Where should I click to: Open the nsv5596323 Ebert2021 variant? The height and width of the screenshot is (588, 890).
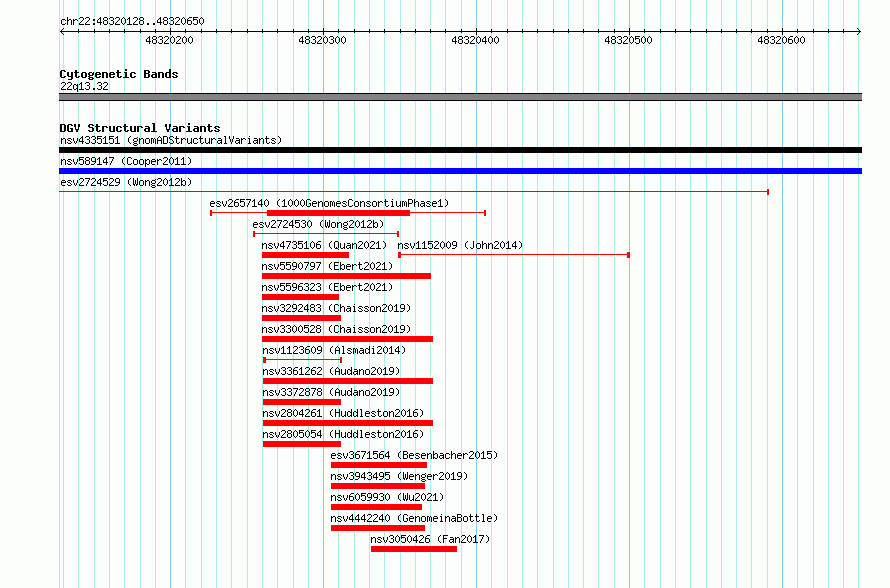tap(327, 287)
